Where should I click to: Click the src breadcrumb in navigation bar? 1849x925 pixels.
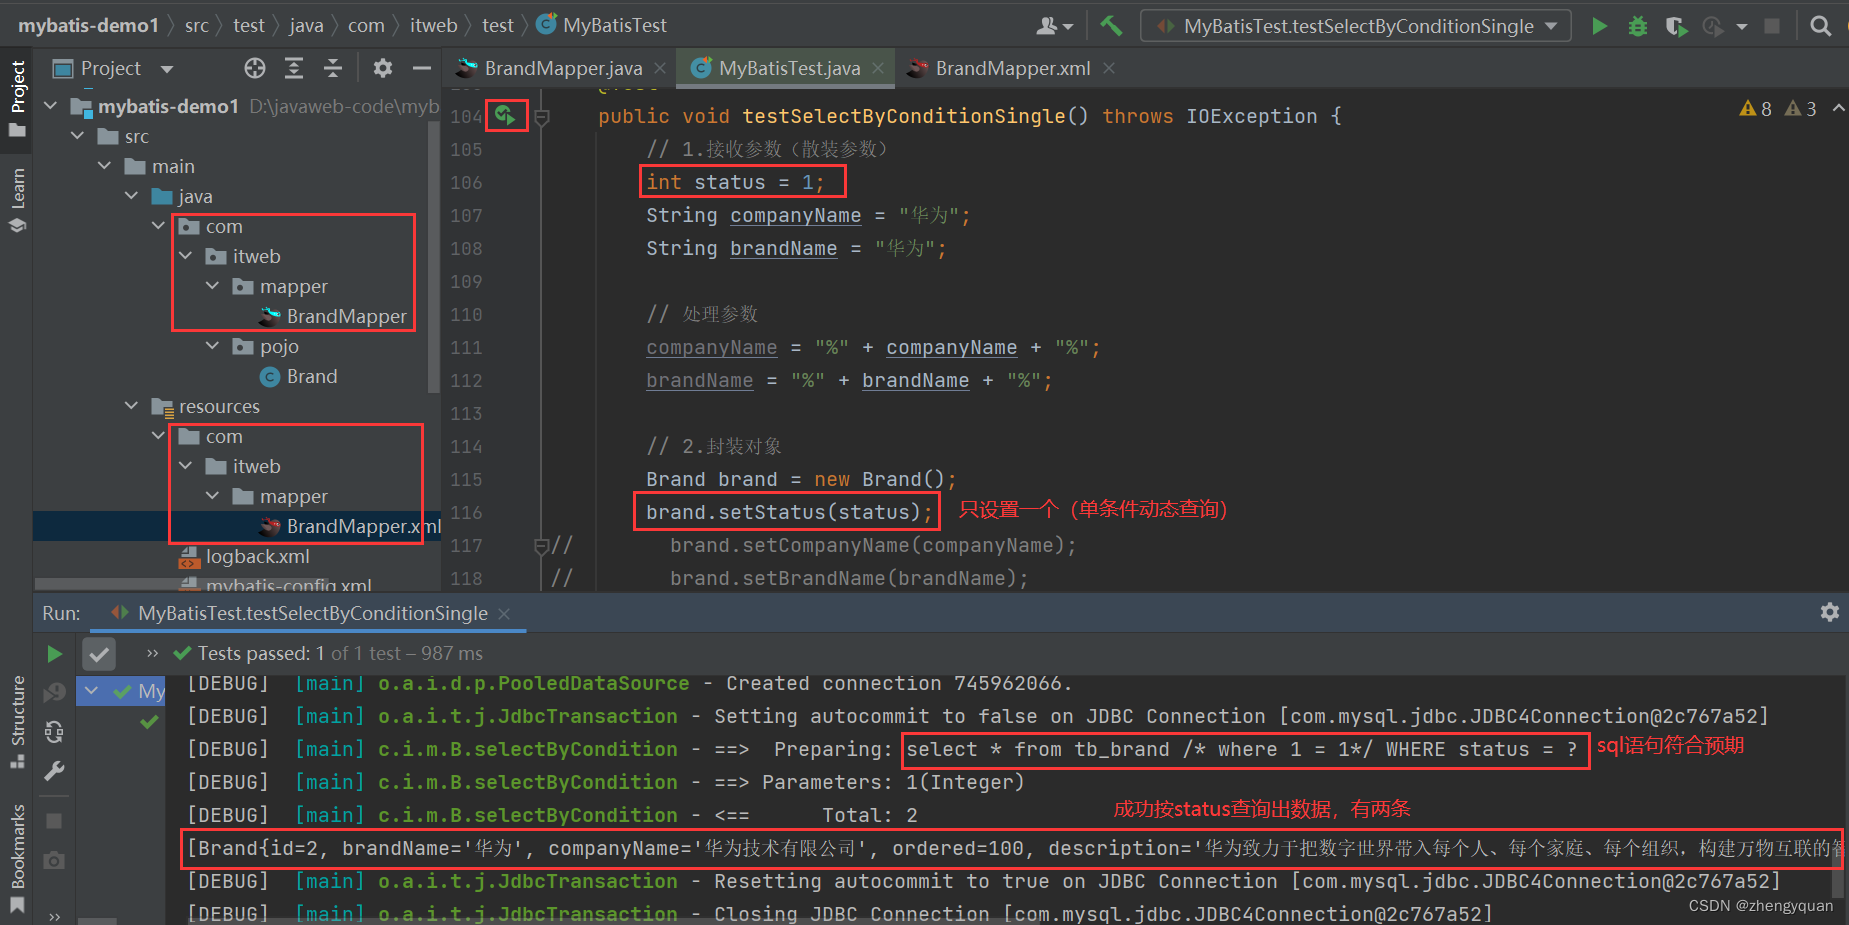[x=196, y=26]
